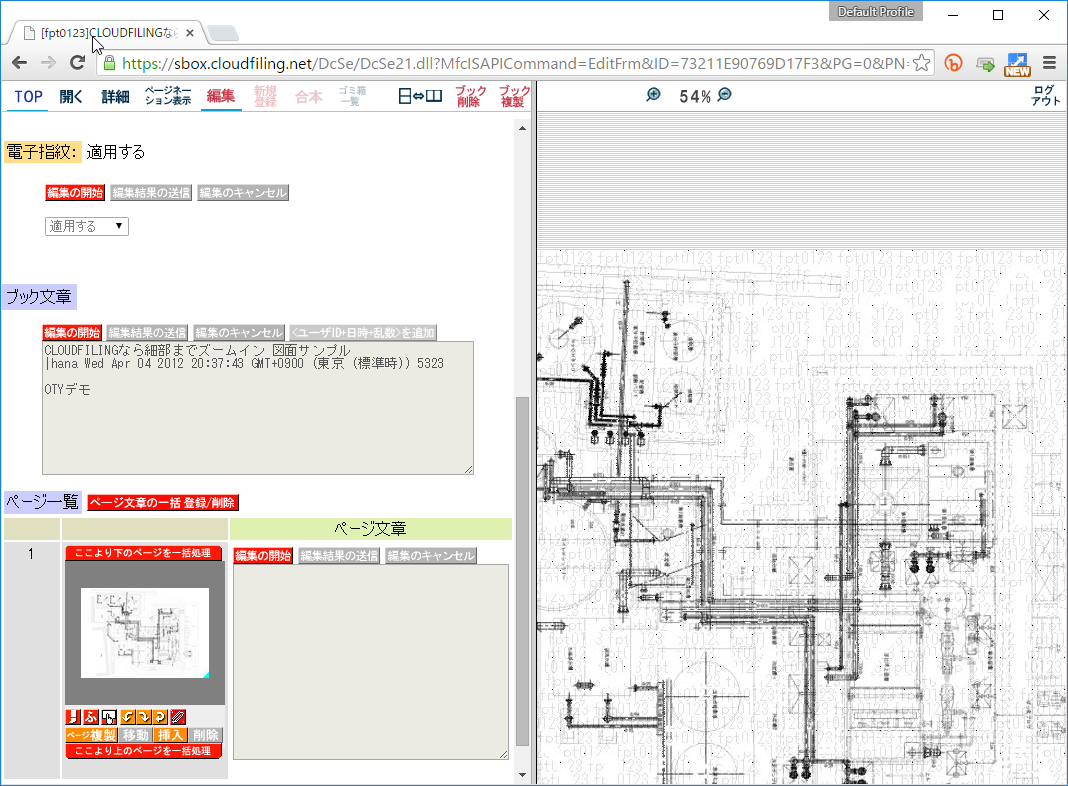Open the TOP menu item
Viewport: 1068px width, 786px height.
coord(29,97)
